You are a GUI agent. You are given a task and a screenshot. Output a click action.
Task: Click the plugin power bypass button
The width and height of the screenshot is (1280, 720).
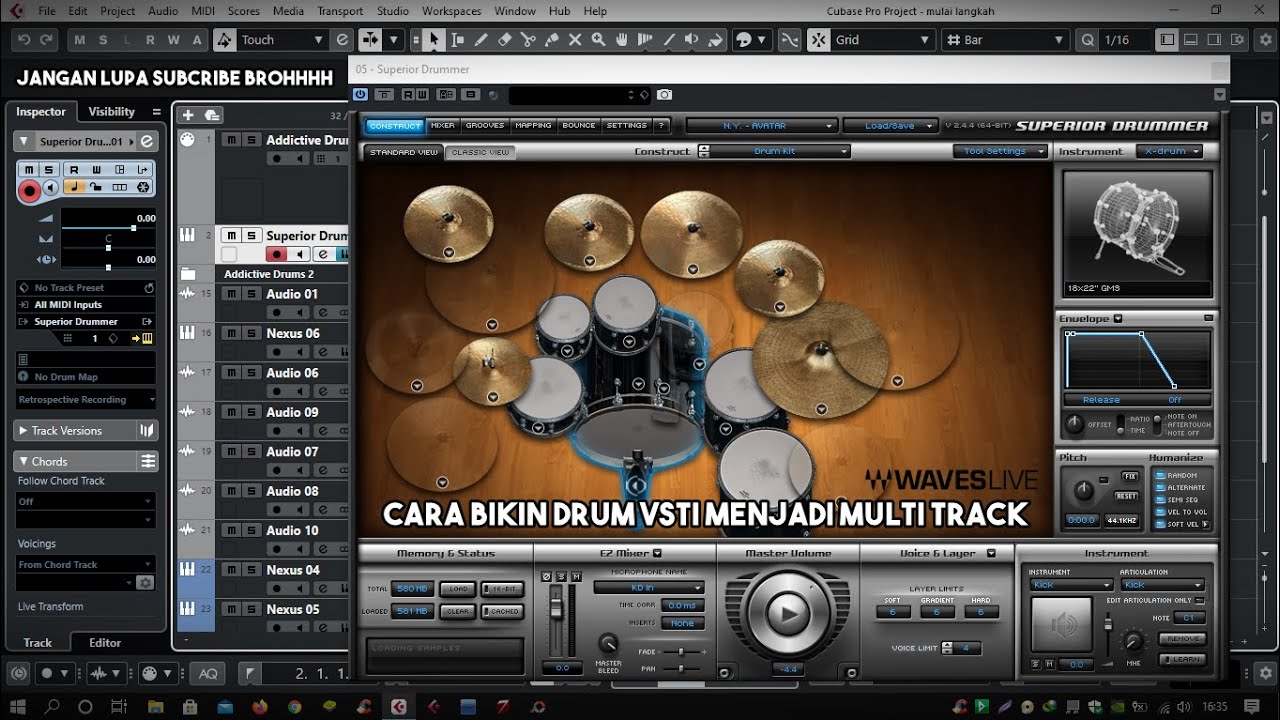pos(361,95)
